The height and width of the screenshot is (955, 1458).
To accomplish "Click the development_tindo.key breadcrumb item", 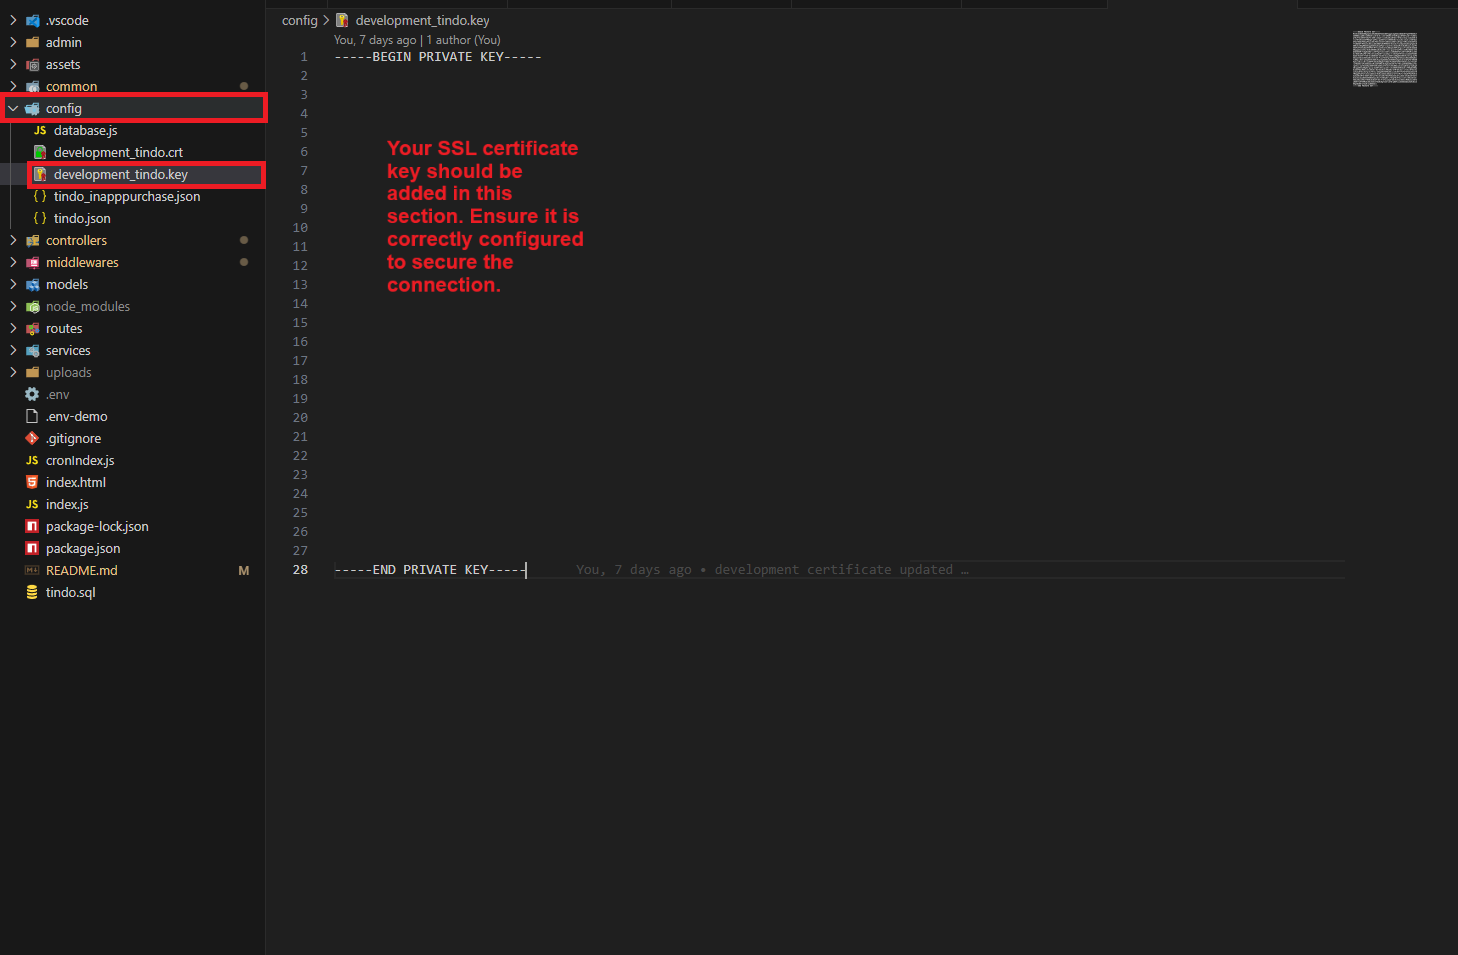I will pos(422,21).
